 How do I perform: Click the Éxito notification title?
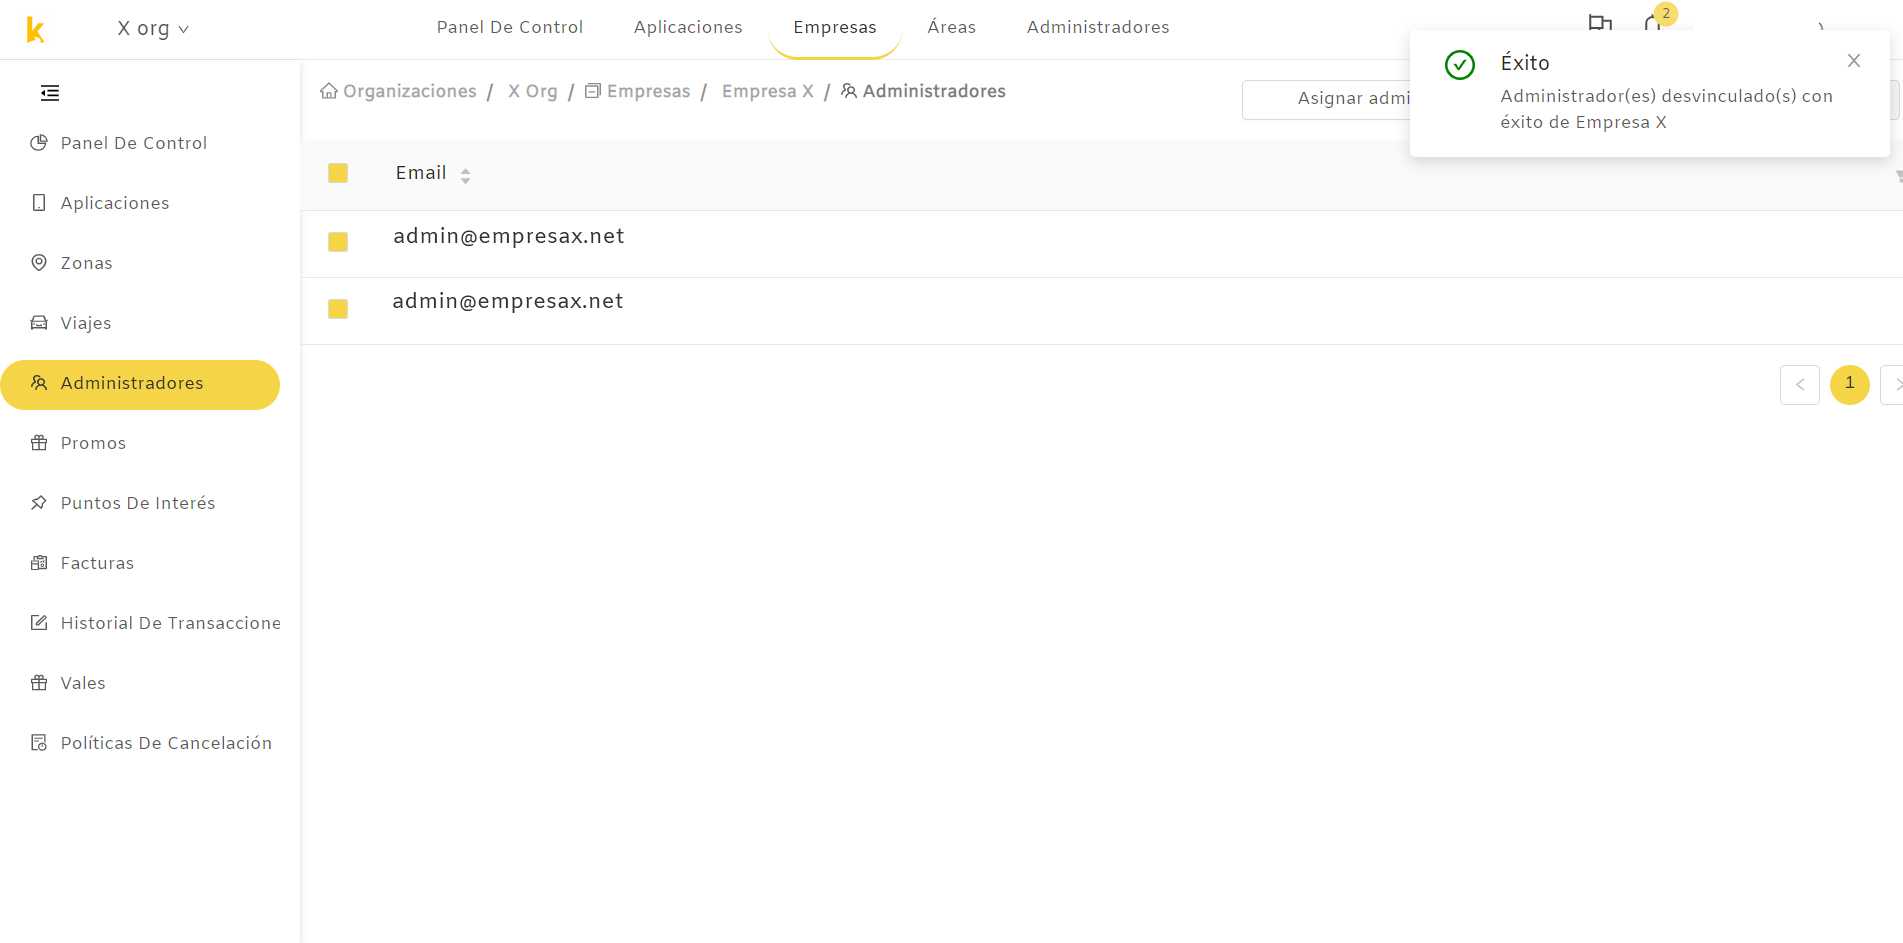pyautogui.click(x=1525, y=63)
